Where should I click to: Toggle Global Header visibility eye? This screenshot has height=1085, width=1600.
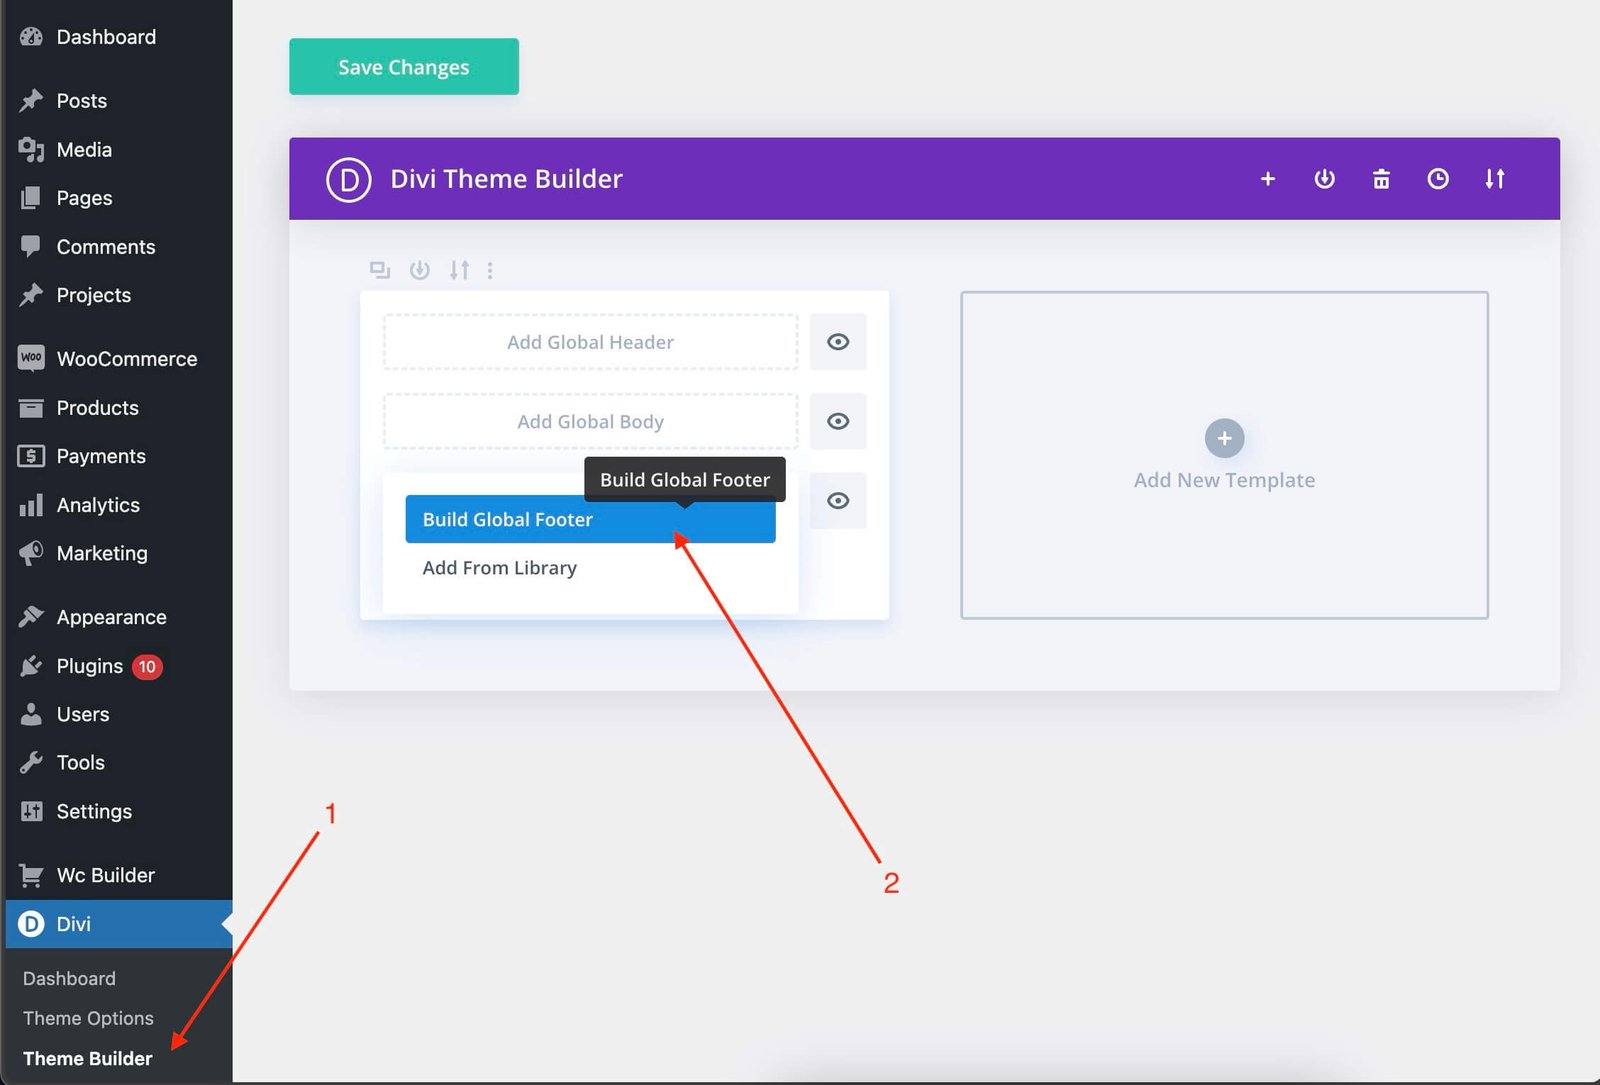(x=838, y=342)
